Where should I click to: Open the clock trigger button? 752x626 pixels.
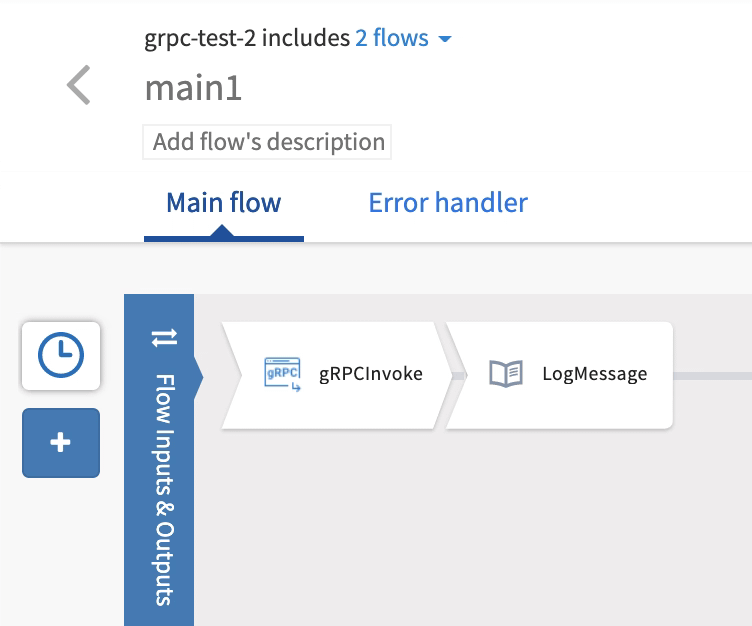pyautogui.click(x=61, y=355)
